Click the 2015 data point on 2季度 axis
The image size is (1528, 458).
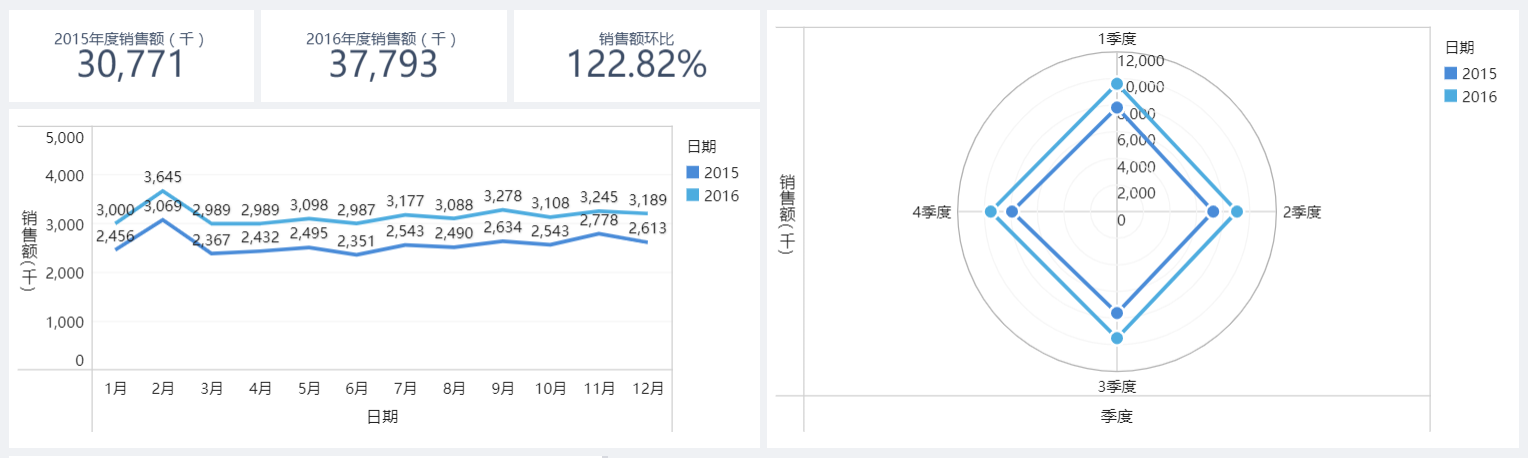pyautogui.click(x=1214, y=212)
